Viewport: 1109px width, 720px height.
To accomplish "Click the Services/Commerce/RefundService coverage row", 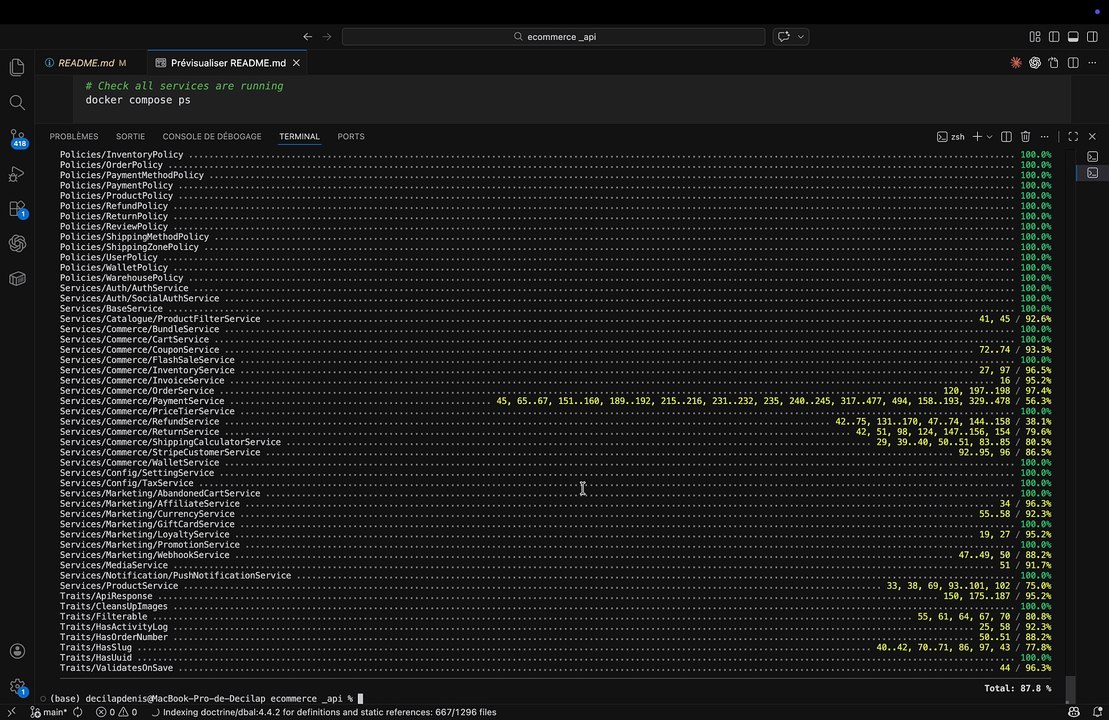I will 555,422.
